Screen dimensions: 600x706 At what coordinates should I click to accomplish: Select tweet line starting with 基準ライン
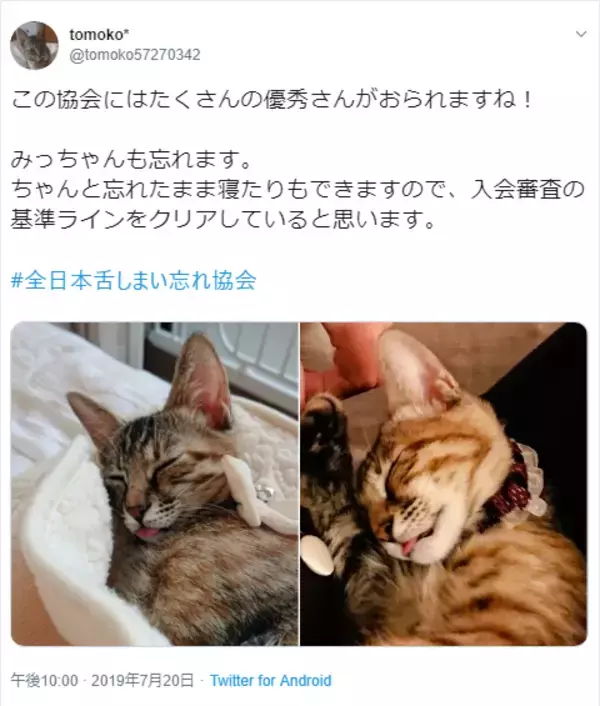223,220
